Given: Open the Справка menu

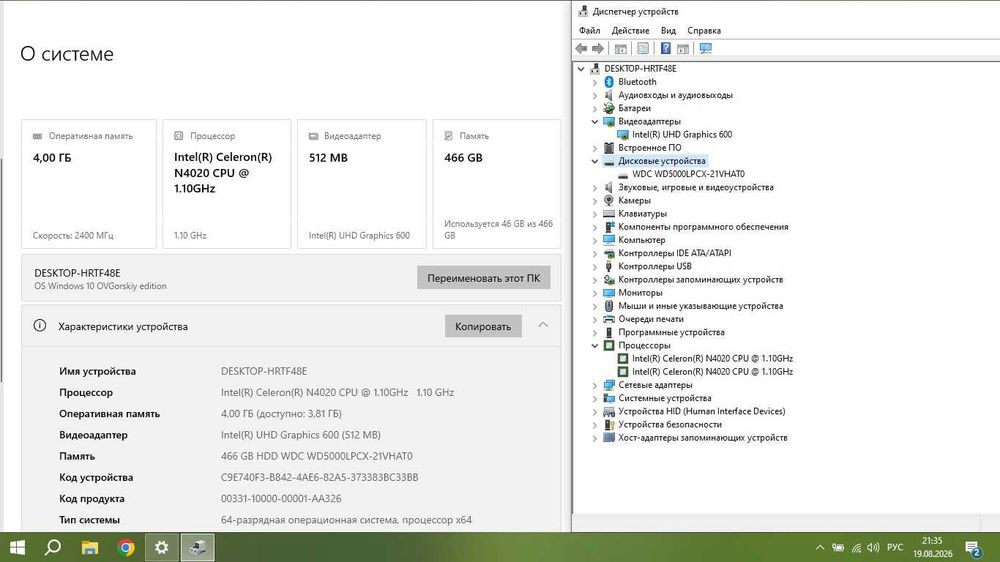Looking at the screenshot, I should [x=703, y=31].
